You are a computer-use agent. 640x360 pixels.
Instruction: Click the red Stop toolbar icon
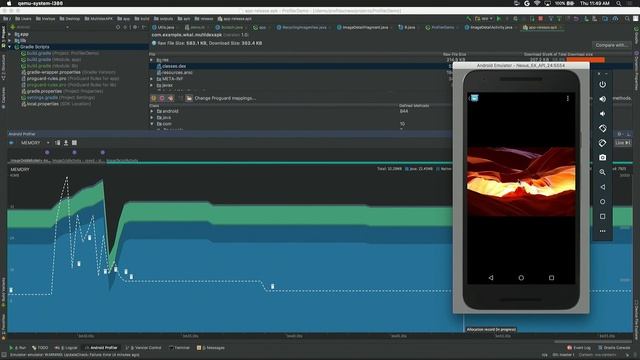point(540,19)
